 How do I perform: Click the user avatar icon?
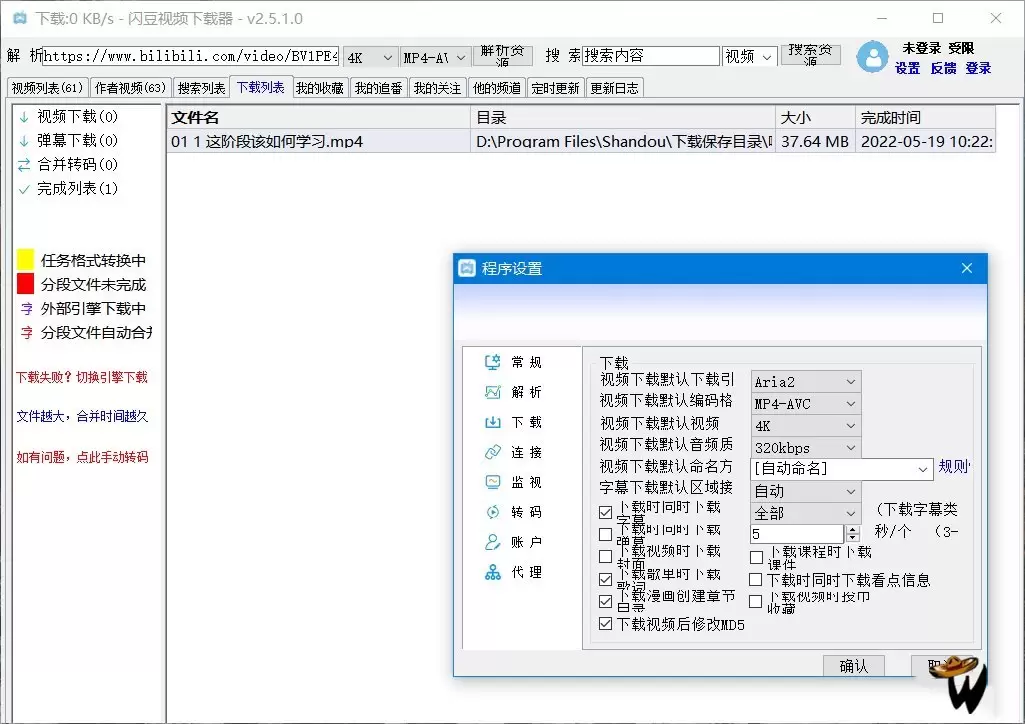(873, 57)
